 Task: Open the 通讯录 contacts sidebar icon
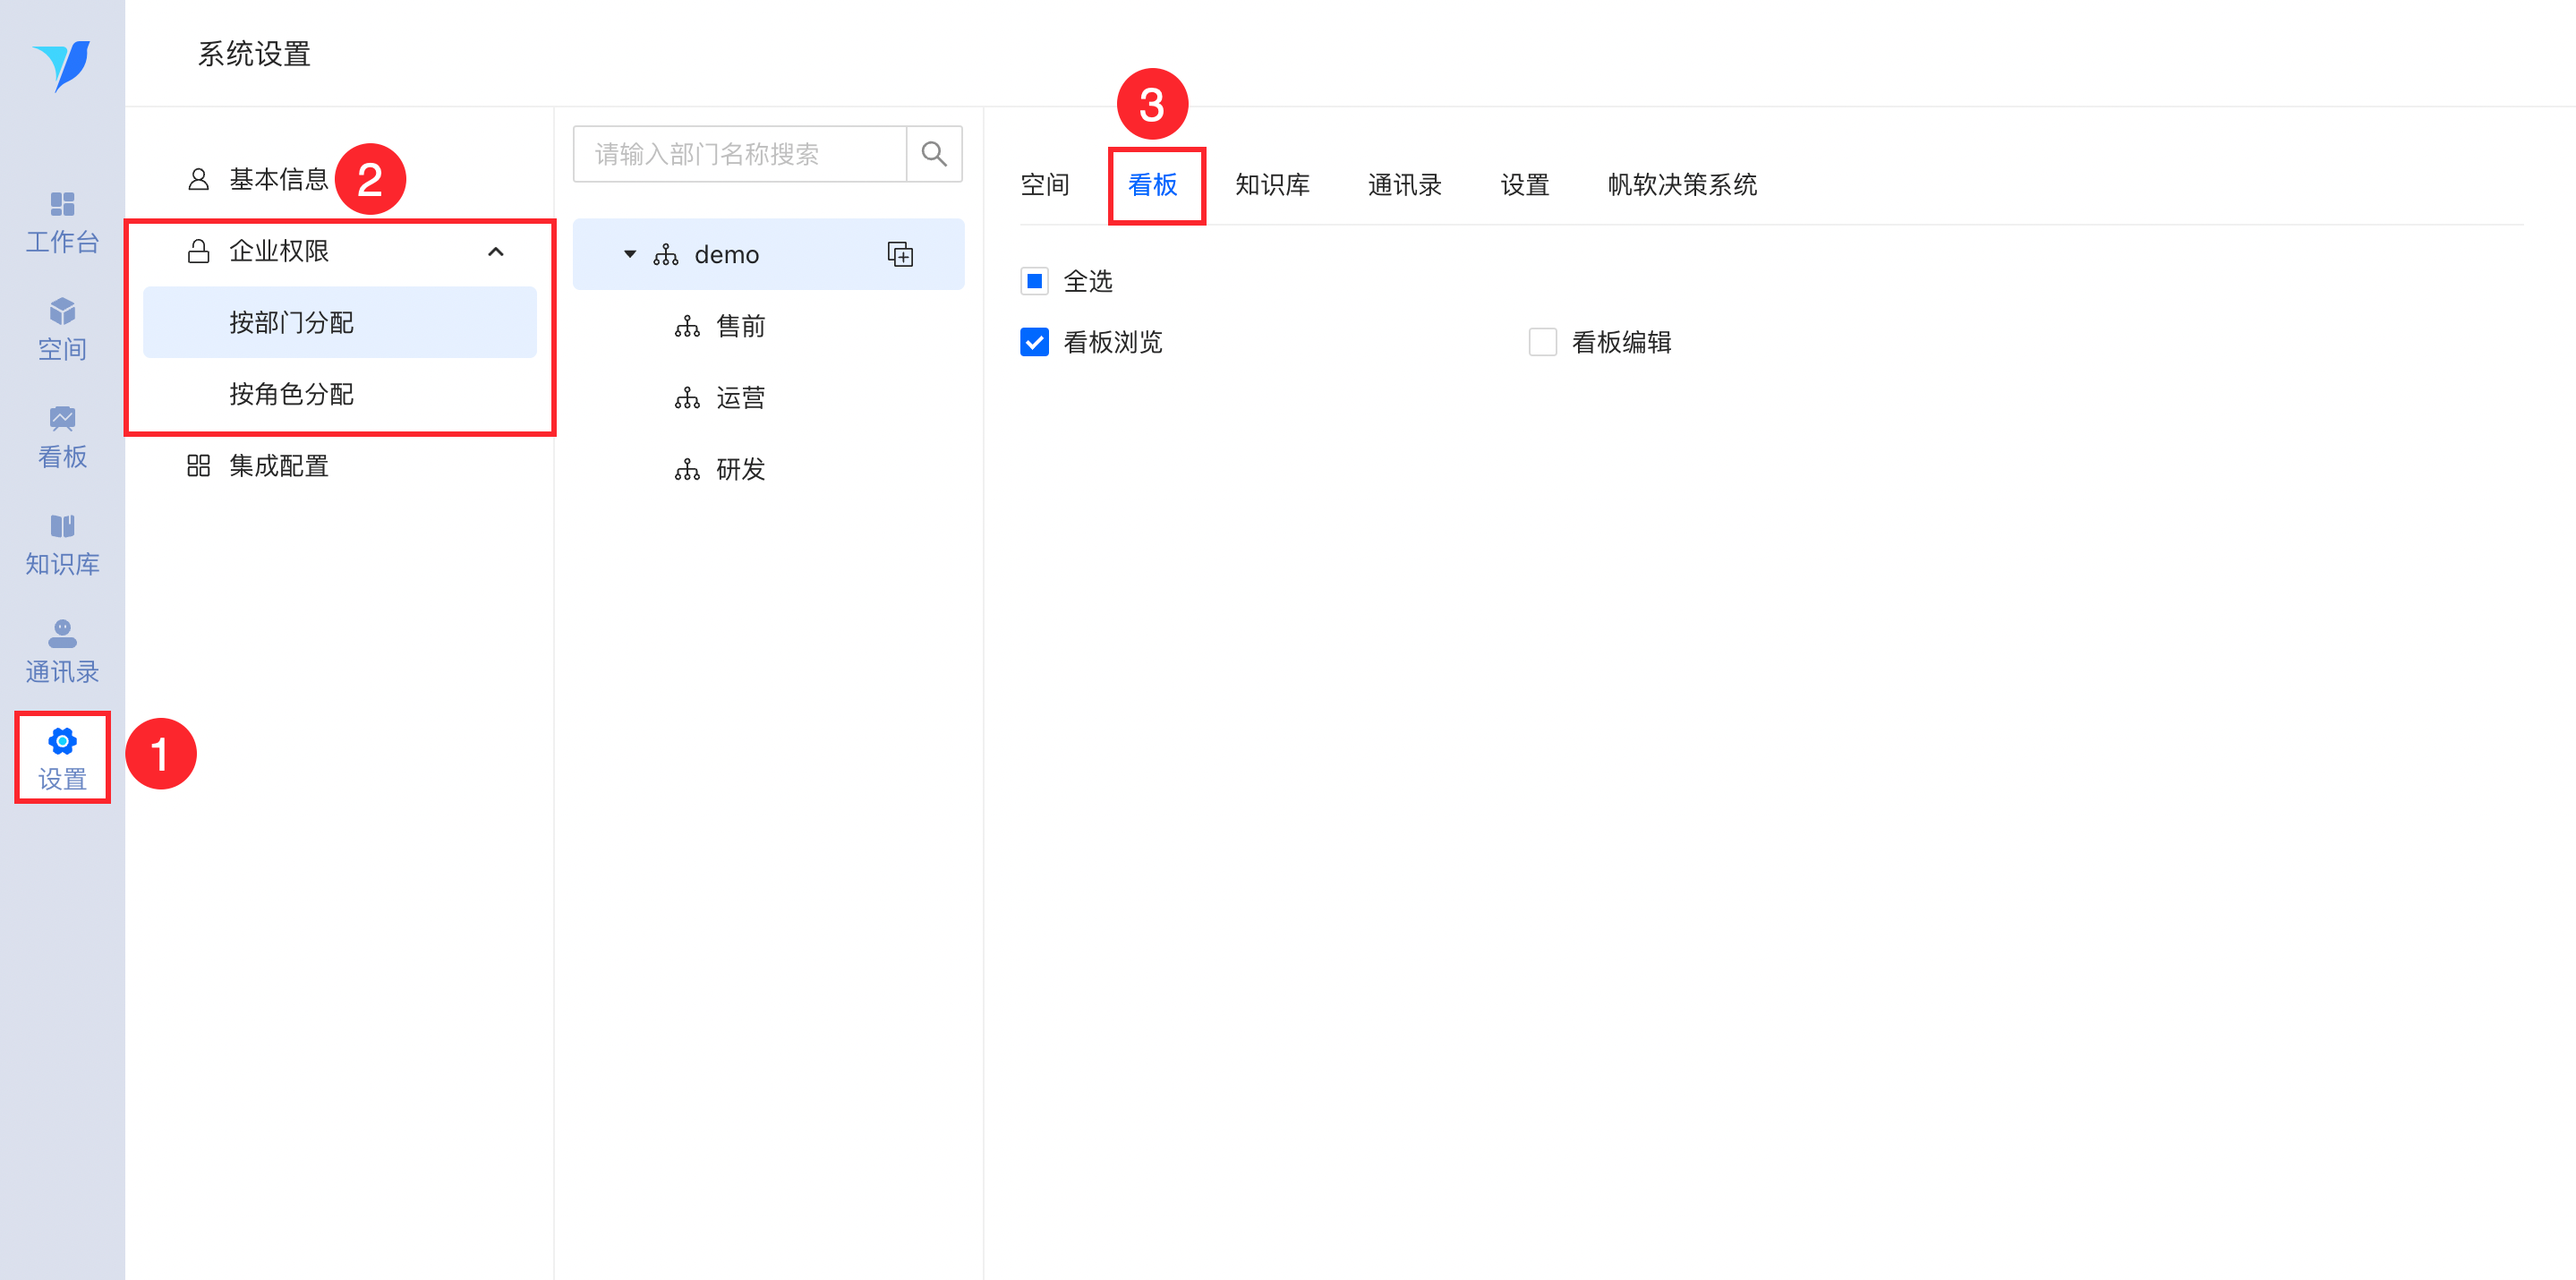click(62, 652)
